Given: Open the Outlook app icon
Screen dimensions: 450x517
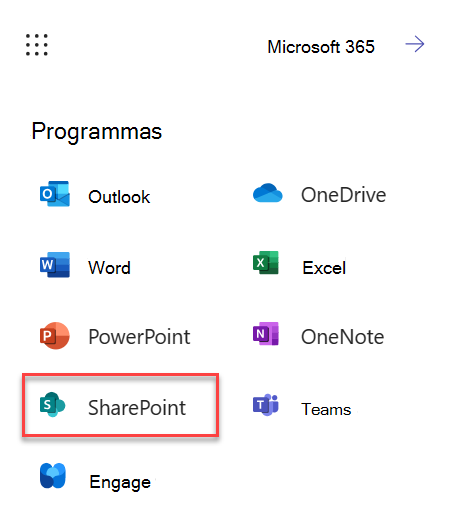Looking at the screenshot, I should 55,194.
